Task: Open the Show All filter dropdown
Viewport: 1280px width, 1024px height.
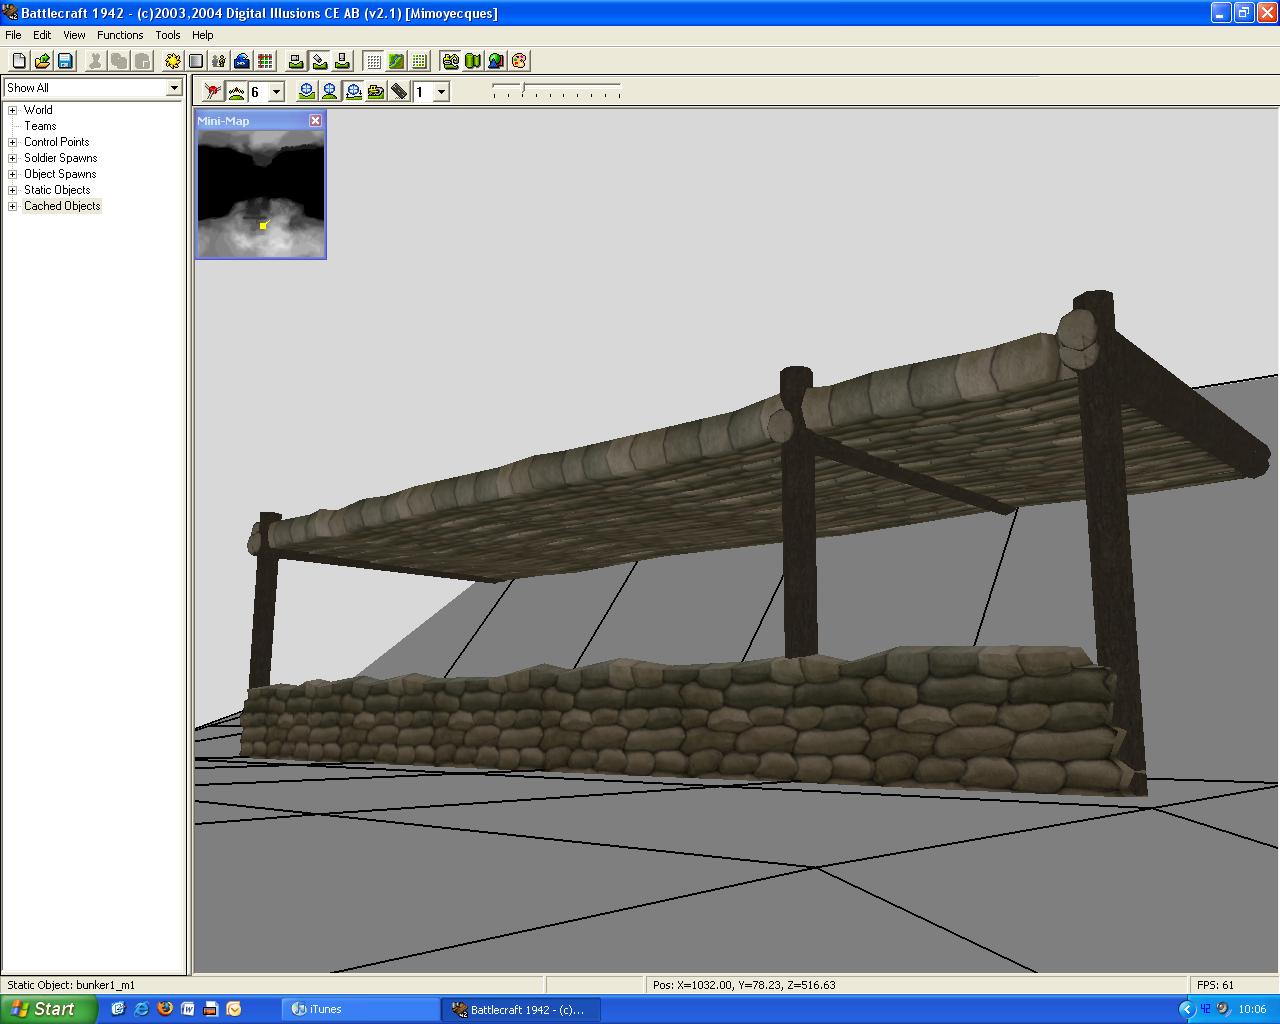Action: (x=174, y=88)
